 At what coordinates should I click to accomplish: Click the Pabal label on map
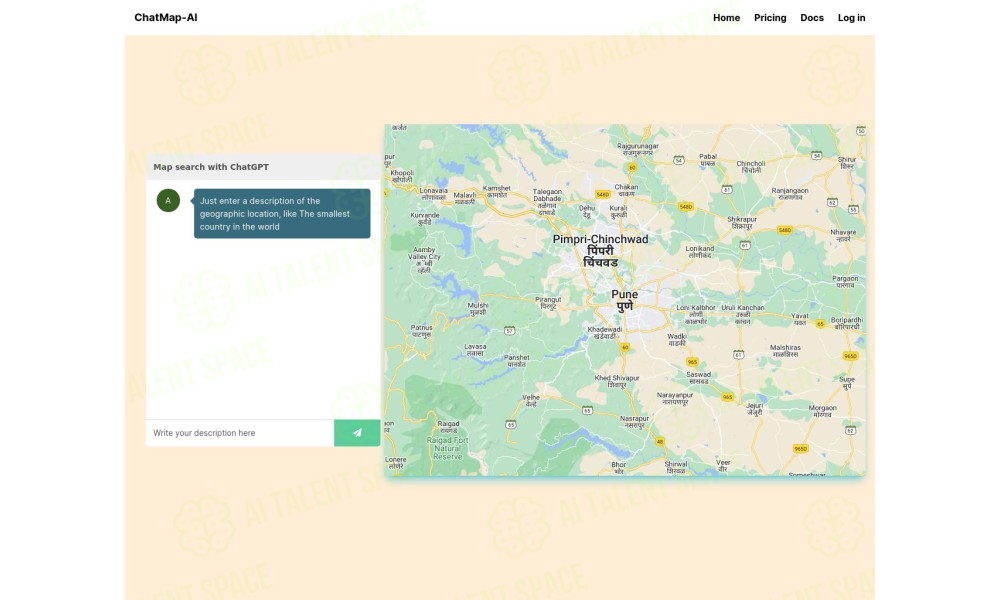point(708,159)
